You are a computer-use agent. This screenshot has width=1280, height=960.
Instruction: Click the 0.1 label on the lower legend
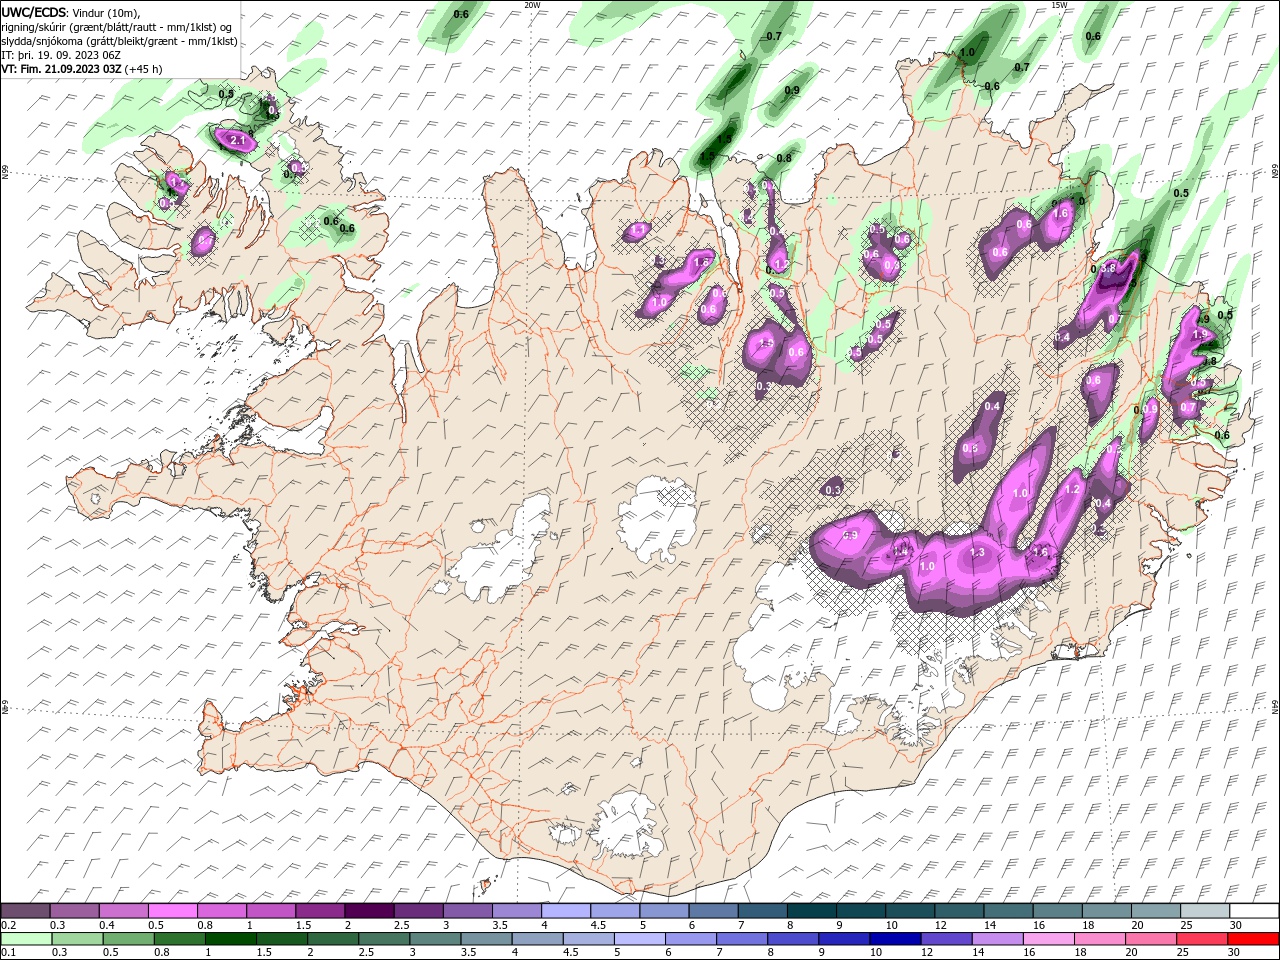point(9,952)
